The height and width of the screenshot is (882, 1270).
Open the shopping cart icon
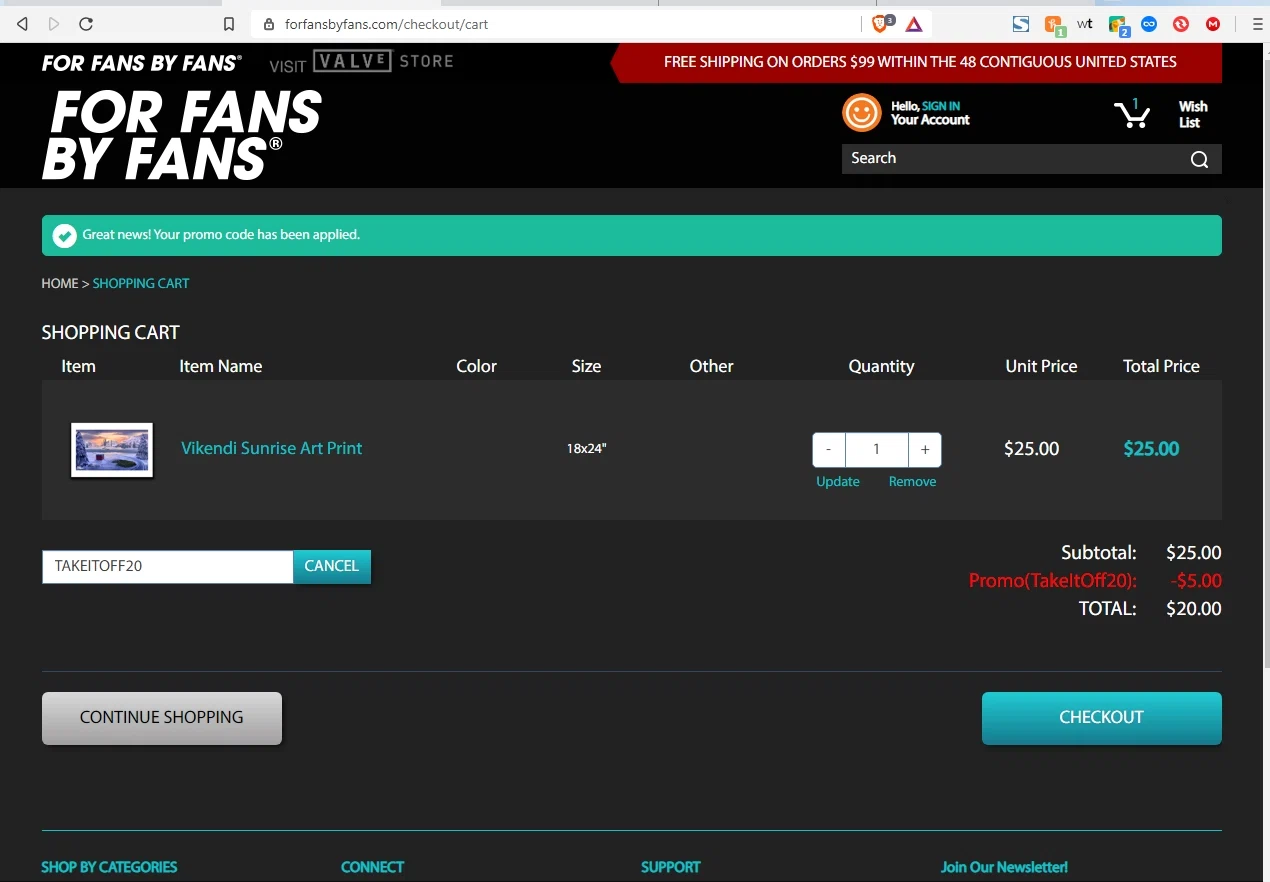(1133, 114)
